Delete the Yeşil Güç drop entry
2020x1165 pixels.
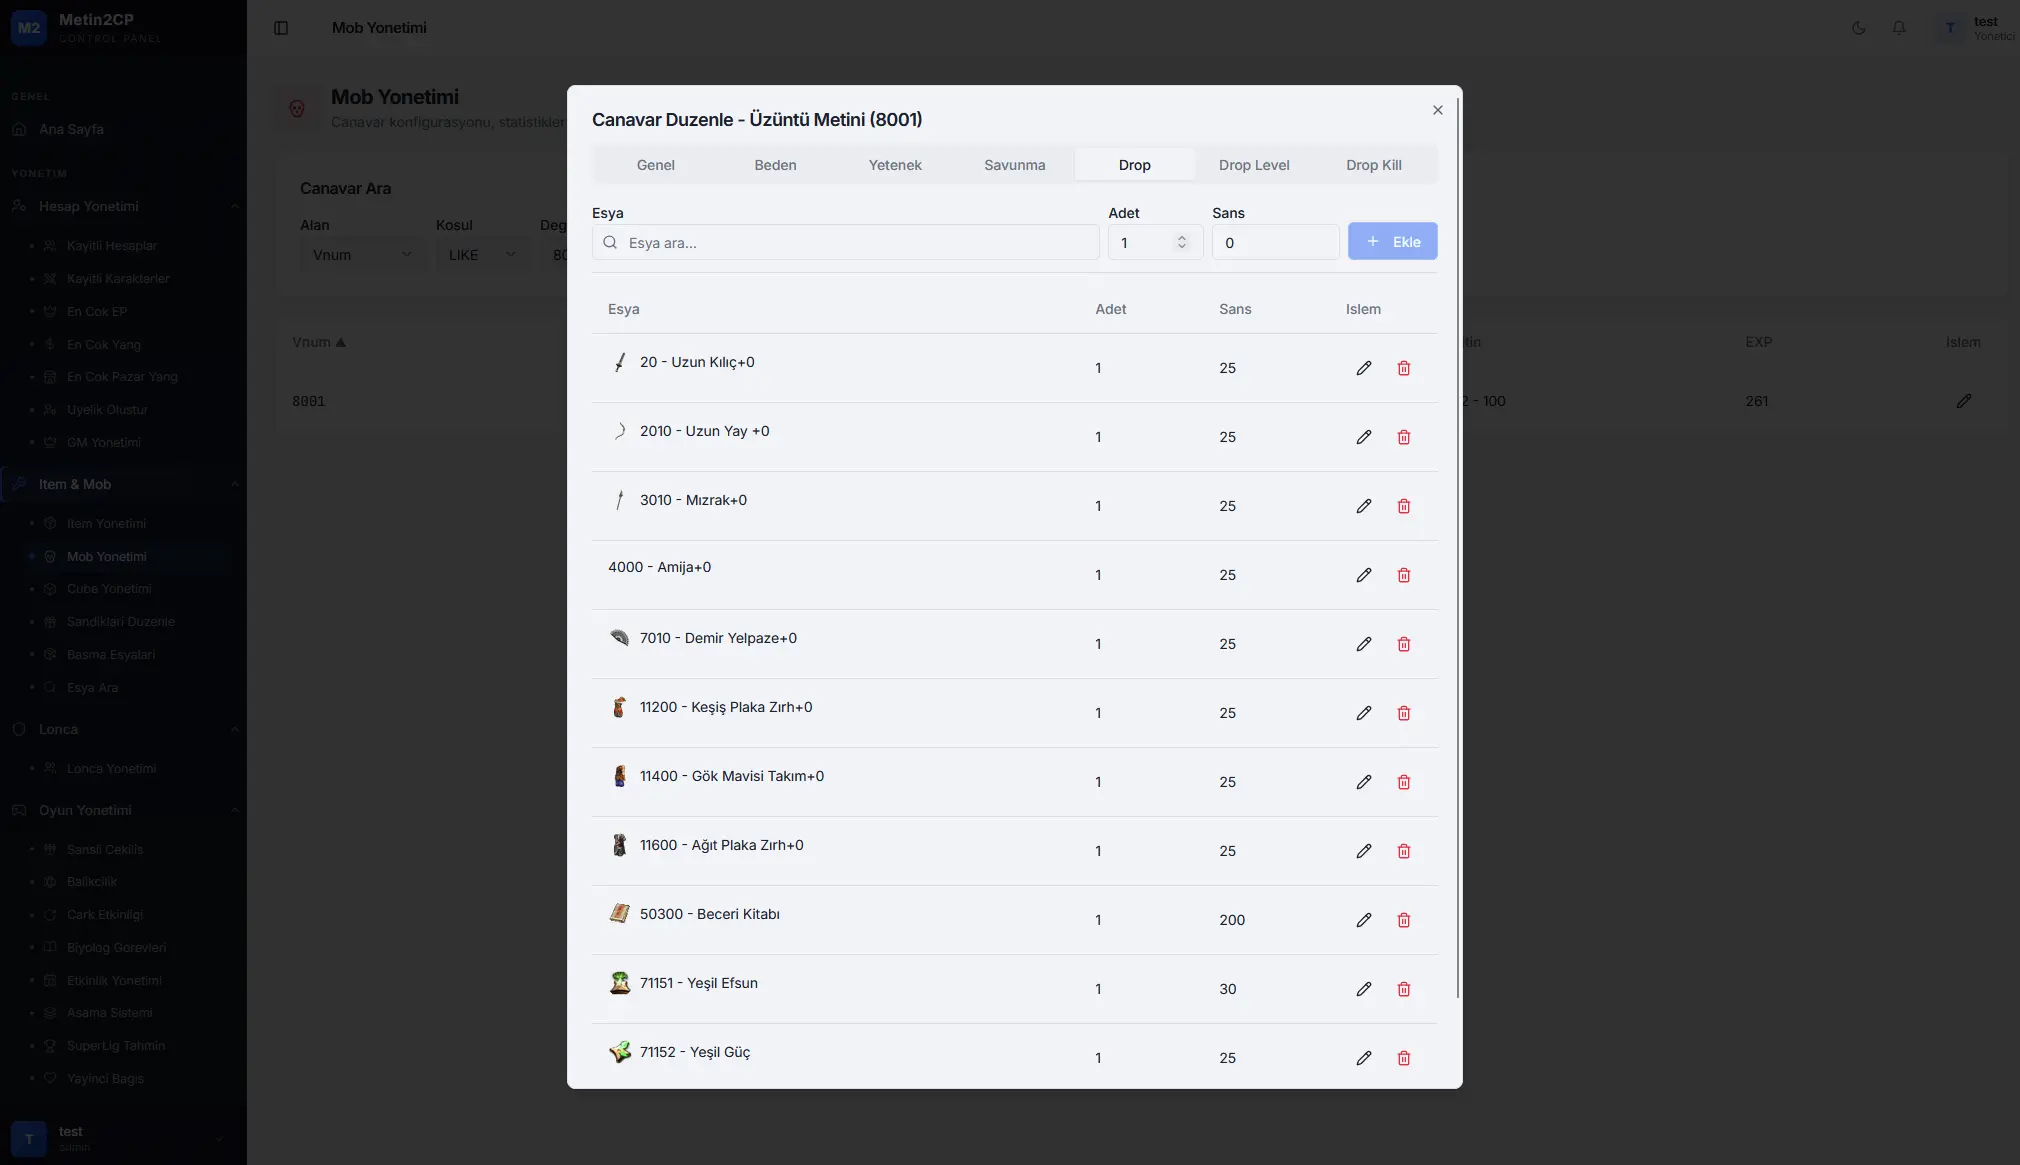pos(1403,1058)
